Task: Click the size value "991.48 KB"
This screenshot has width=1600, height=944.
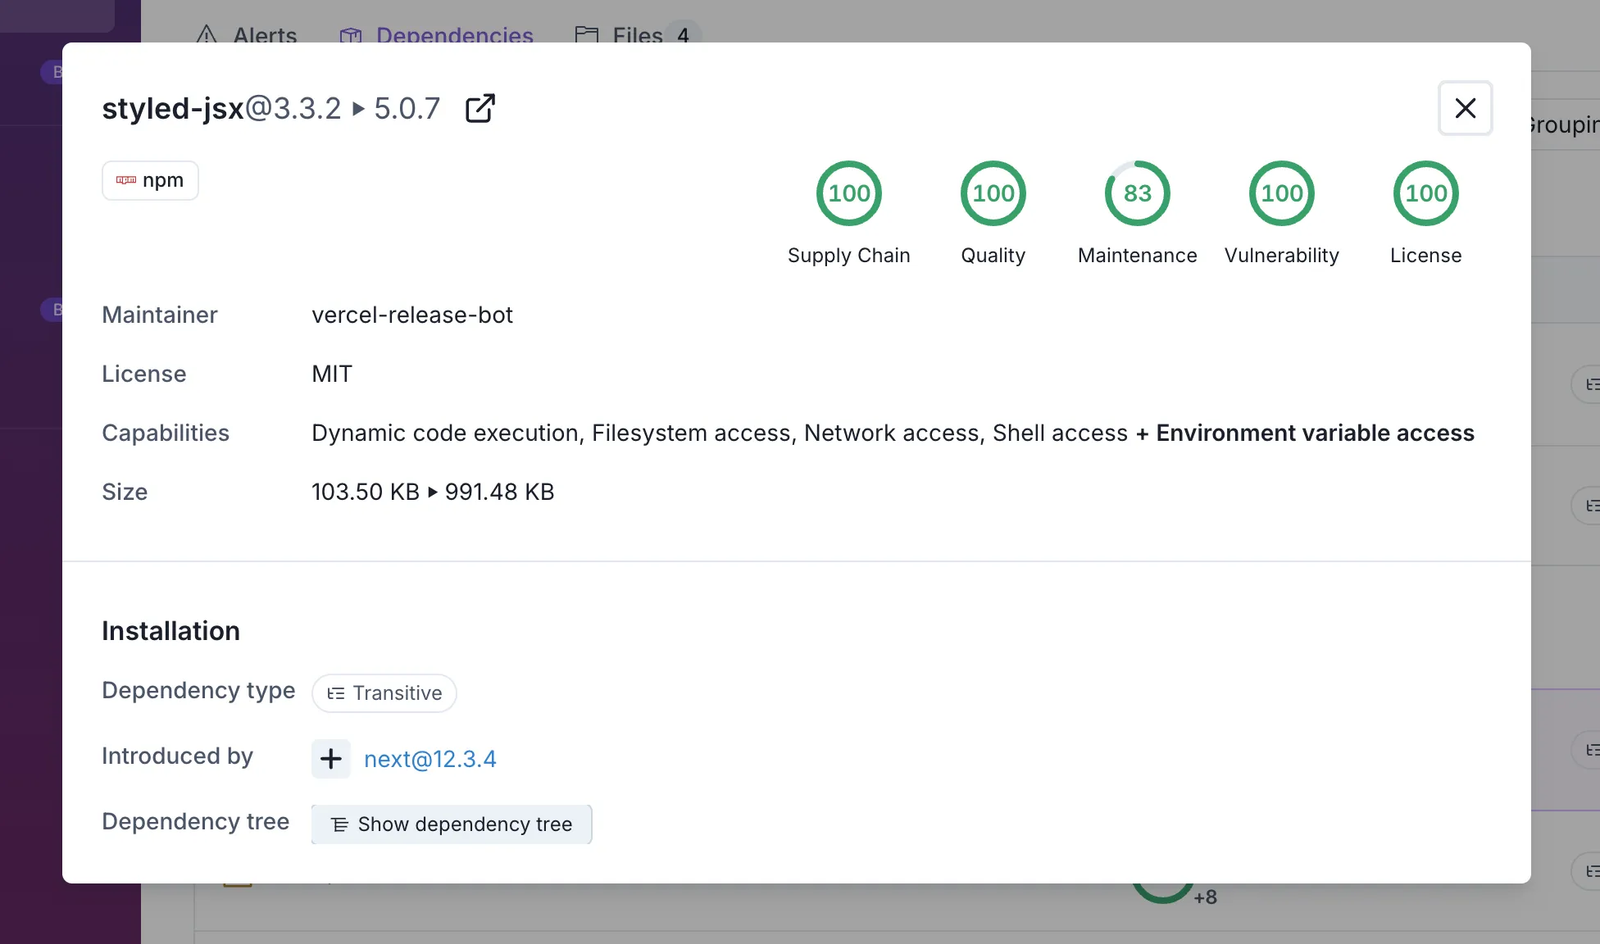Action: 499,492
